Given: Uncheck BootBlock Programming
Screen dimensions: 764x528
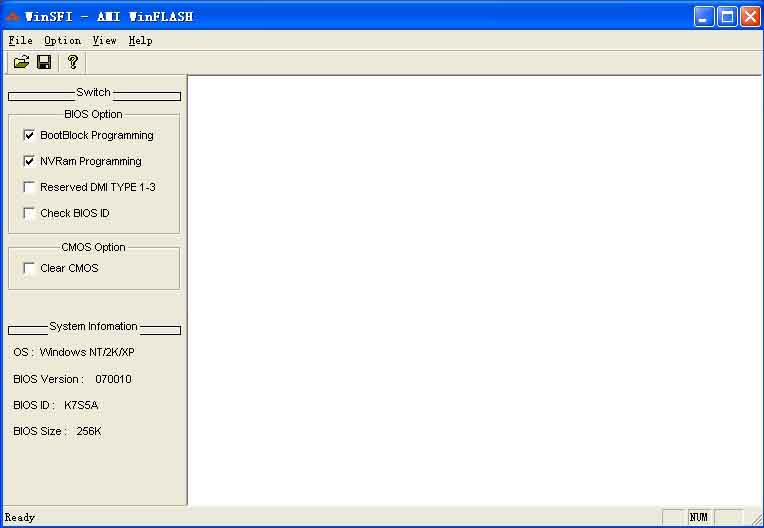Looking at the screenshot, I should pyautogui.click(x=29, y=135).
